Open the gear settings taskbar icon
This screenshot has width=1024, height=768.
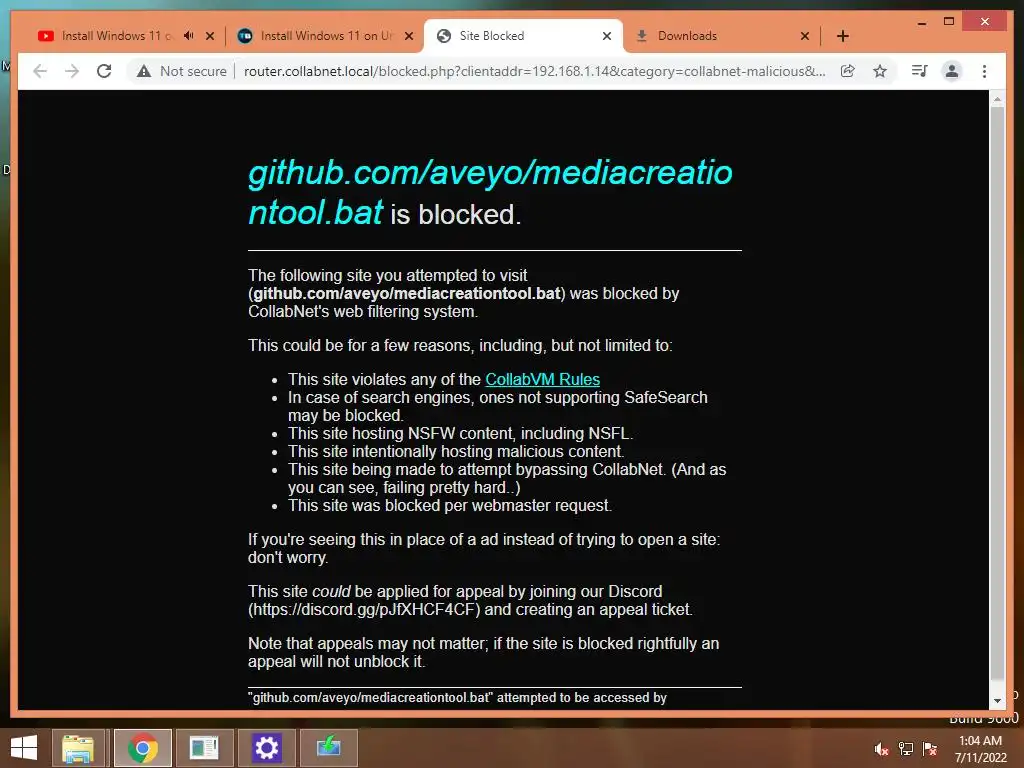[266, 748]
